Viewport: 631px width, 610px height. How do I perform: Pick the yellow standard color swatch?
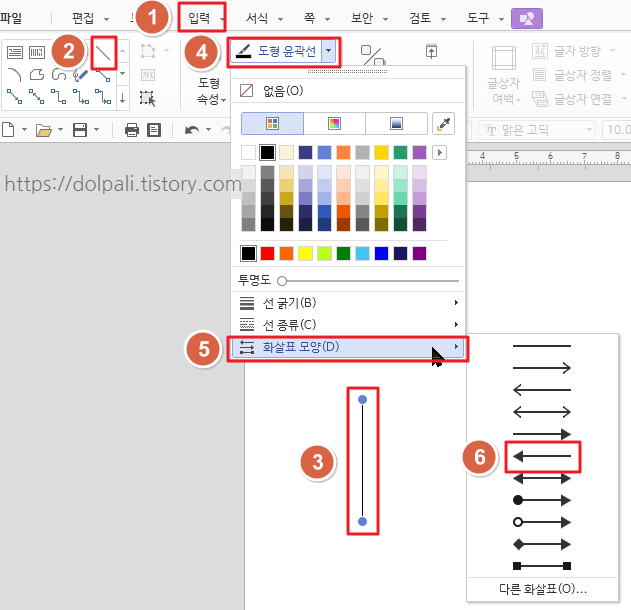305,253
